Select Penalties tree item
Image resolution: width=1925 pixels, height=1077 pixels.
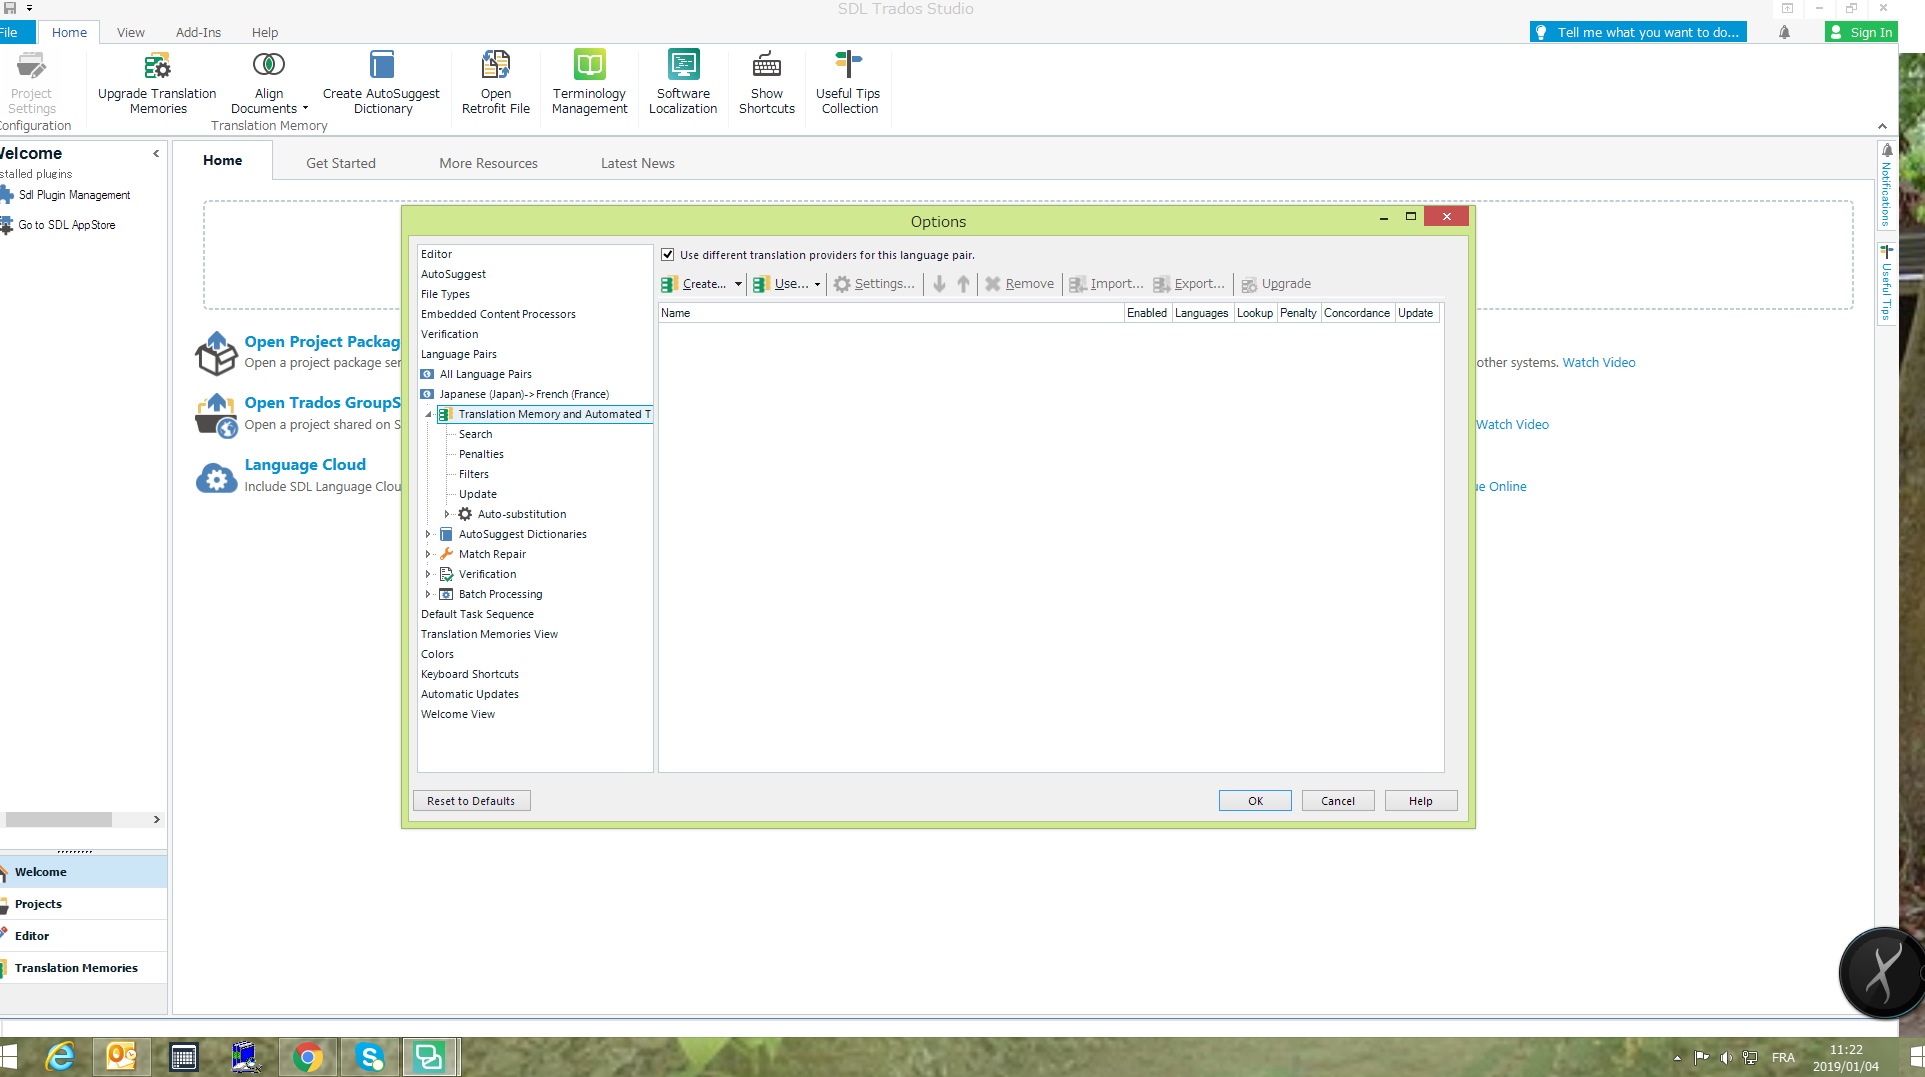pos(481,454)
